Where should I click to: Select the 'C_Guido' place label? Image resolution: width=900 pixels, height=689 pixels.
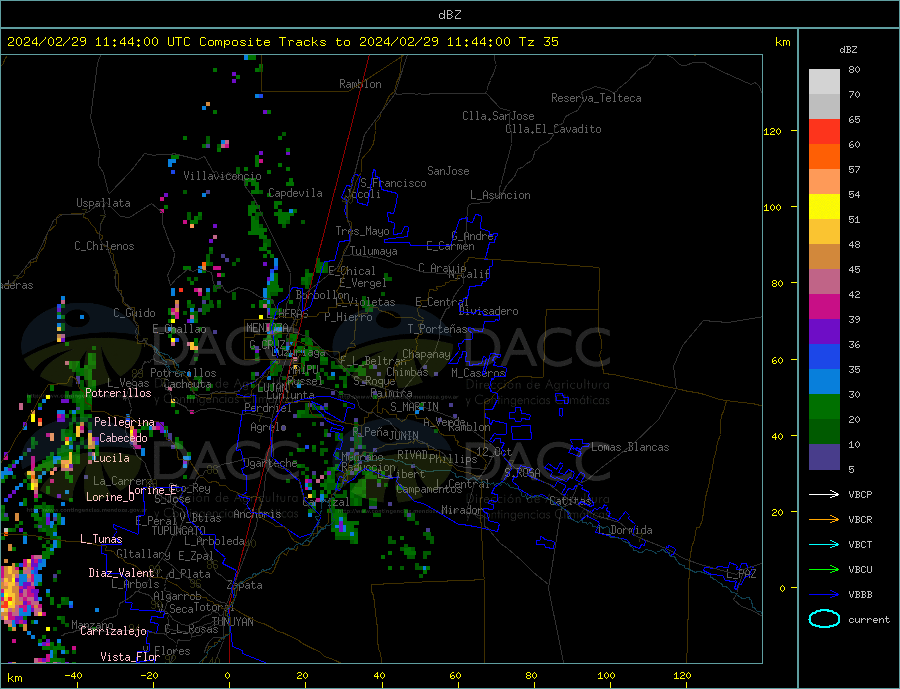click(x=134, y=313)
